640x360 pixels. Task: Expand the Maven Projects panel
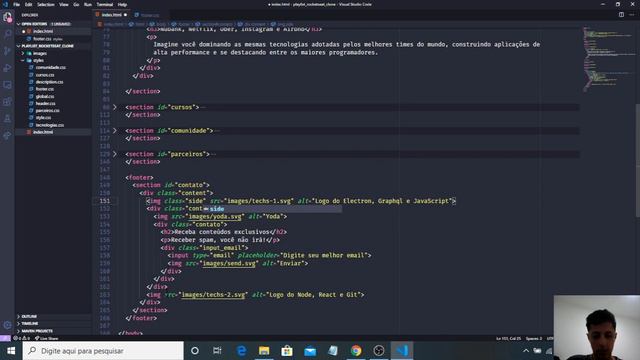pos(37,331)
